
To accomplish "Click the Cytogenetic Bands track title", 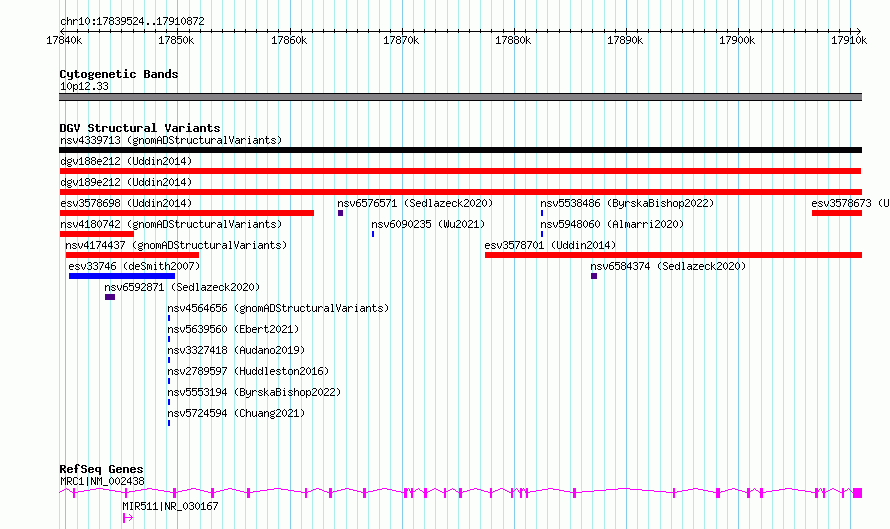I will (119, 74).
